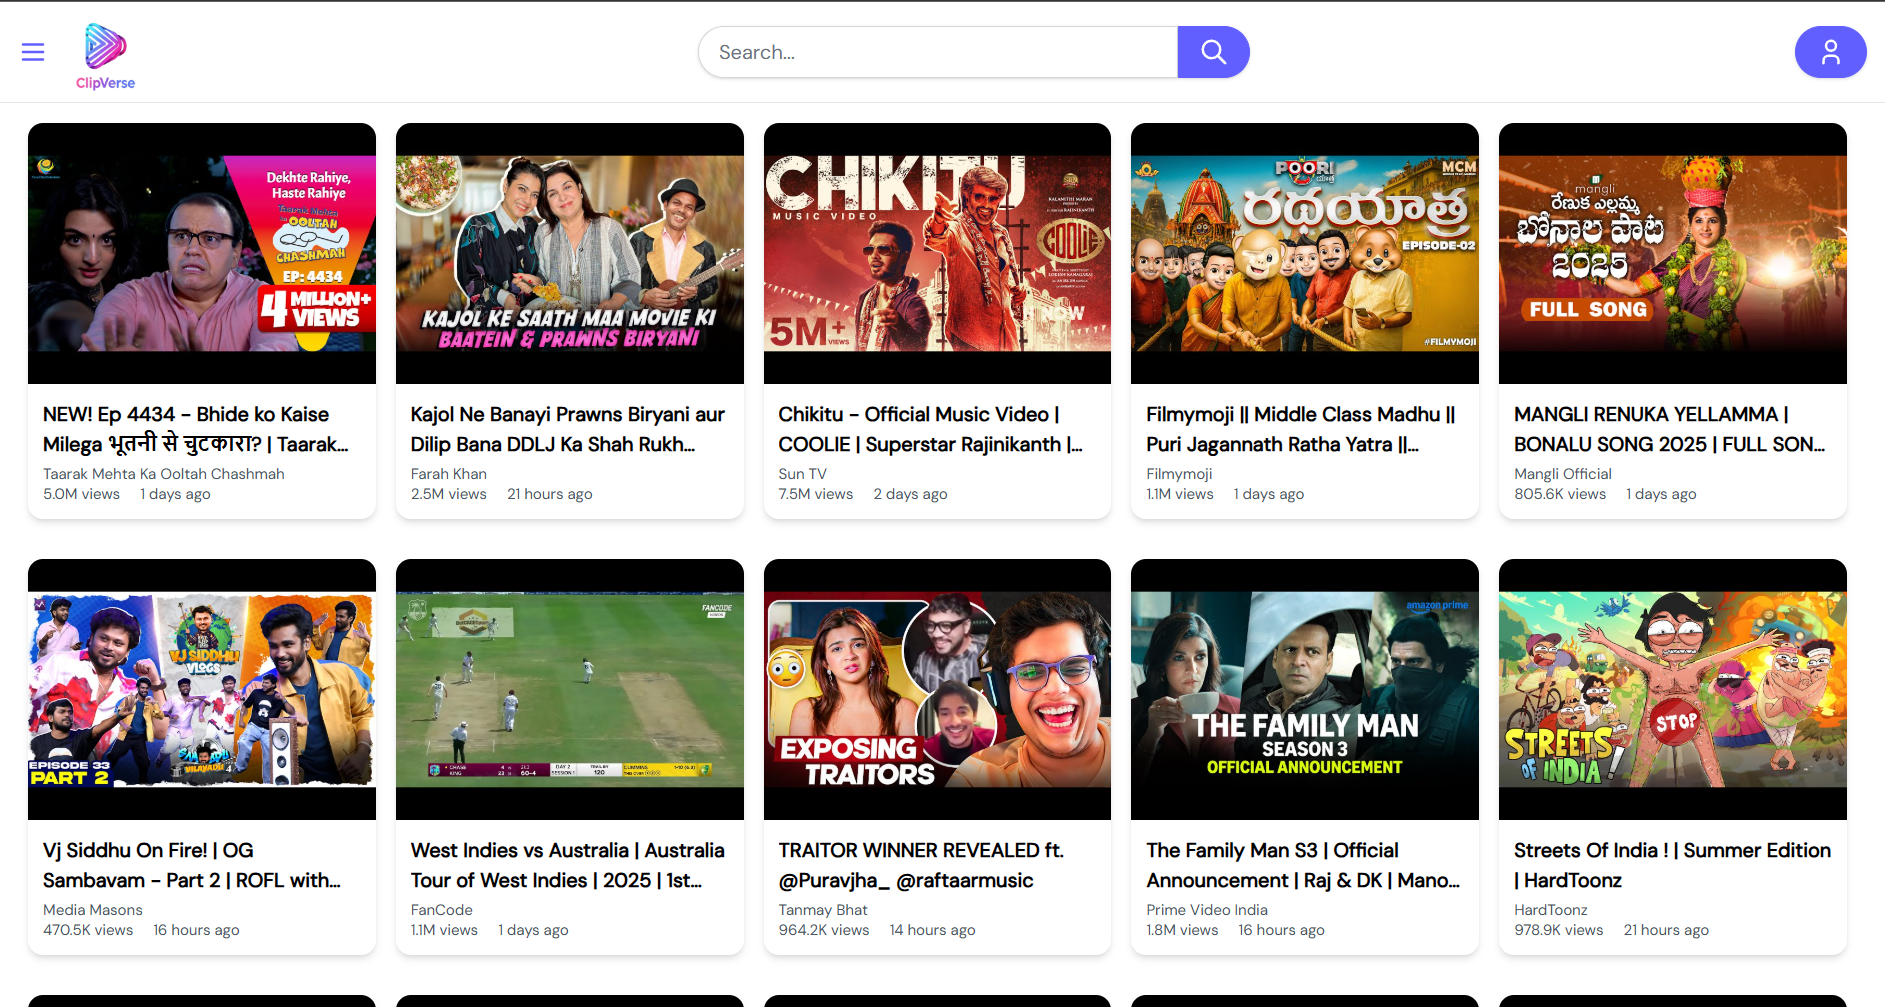
Task: Open the user profile button
Action: tap(1830, 52)
